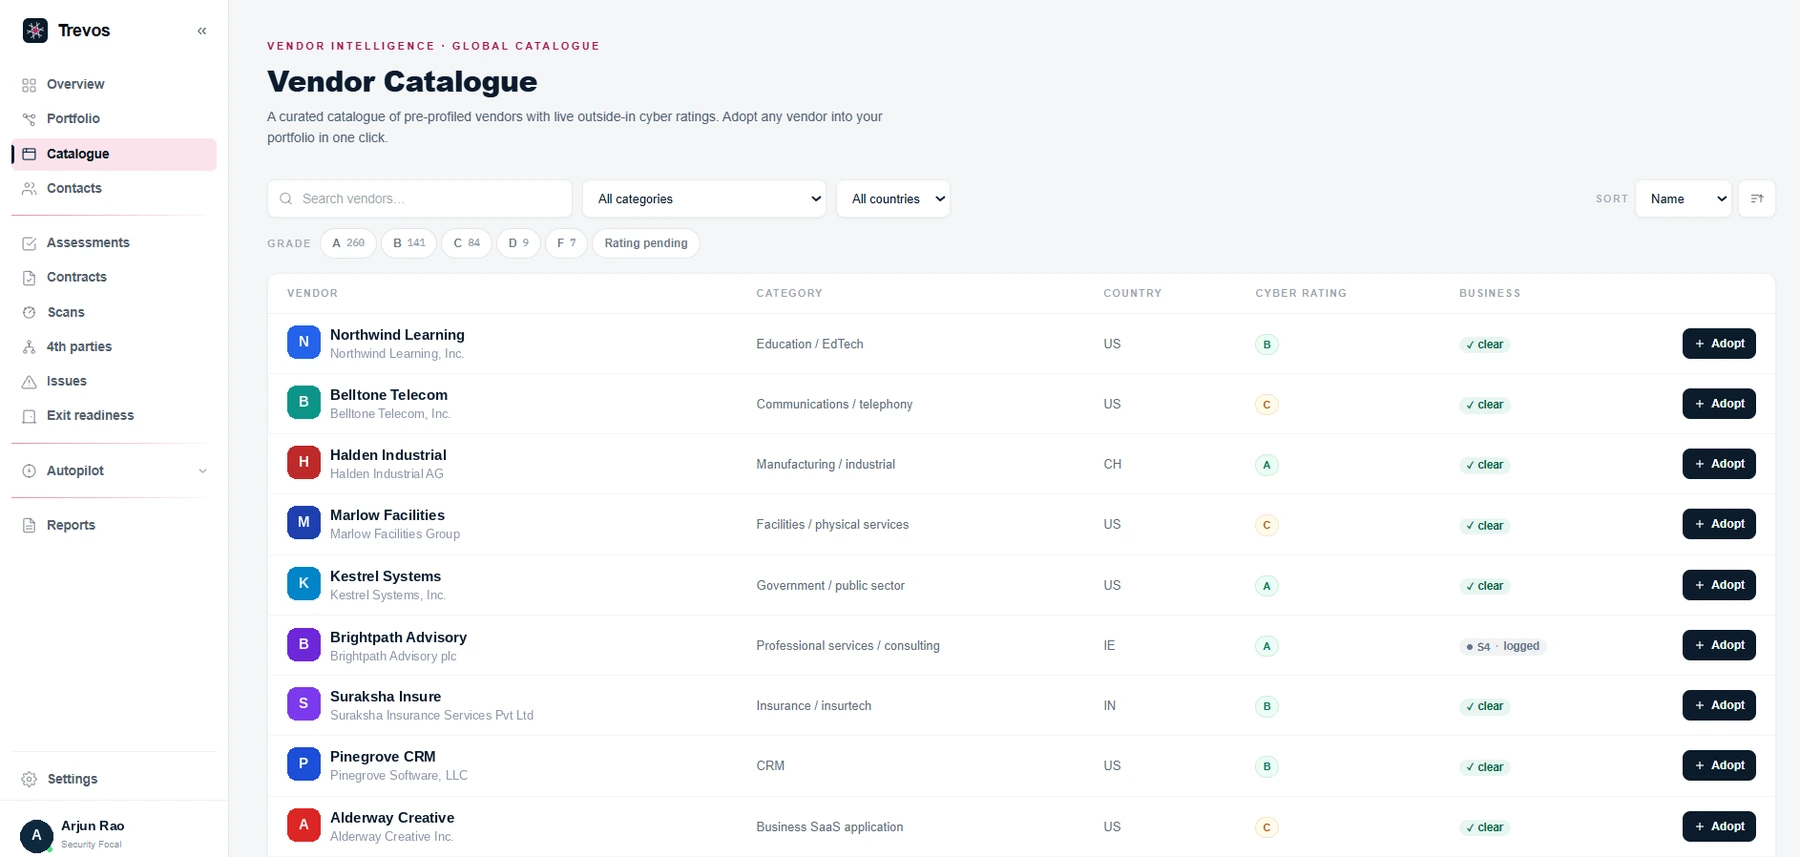1800x857 pixels.
Task: Open the All countries dropdown
Action: tap(893, 199)
